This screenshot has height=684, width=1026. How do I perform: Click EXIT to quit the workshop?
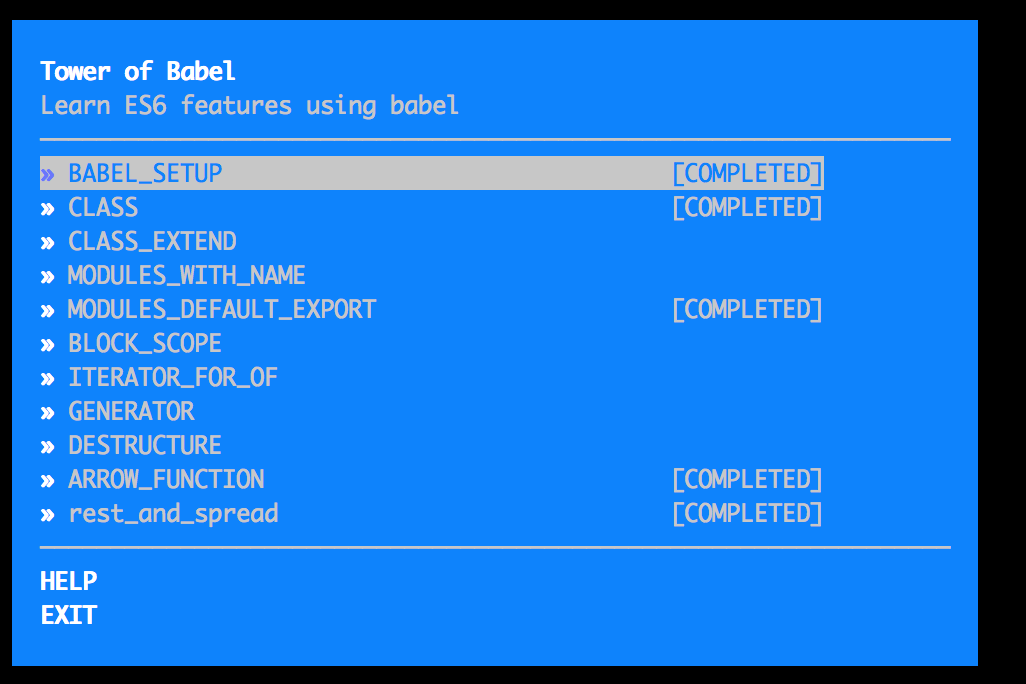(x=69, y=615)
